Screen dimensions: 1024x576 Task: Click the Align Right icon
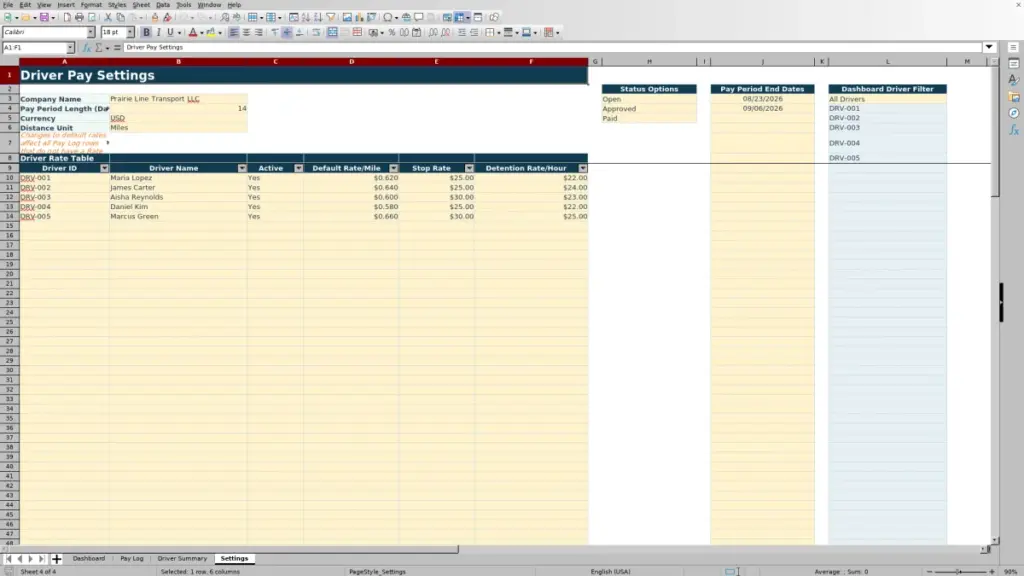(x=259, y=32)
